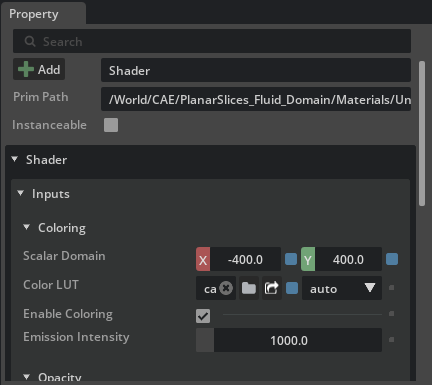
Task: Click blue reset square in Color LUT row
Action: [292, 288]
